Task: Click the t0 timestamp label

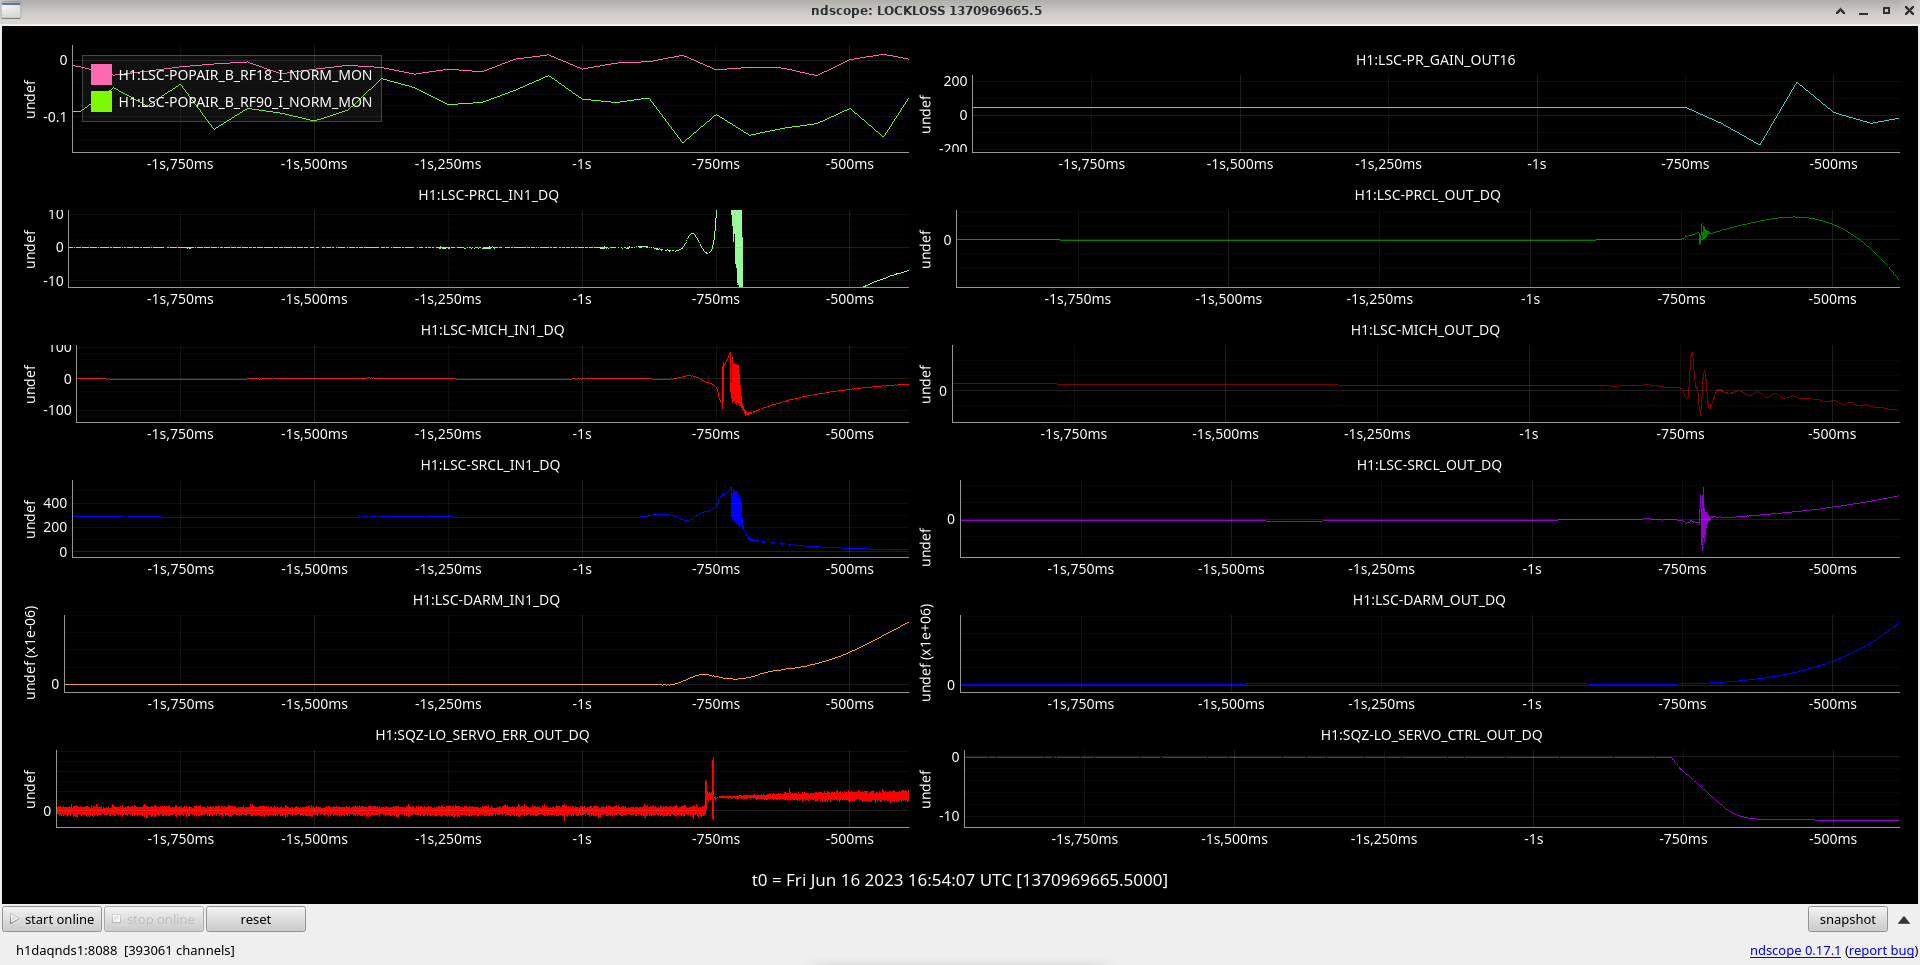Action: [959, 880]
